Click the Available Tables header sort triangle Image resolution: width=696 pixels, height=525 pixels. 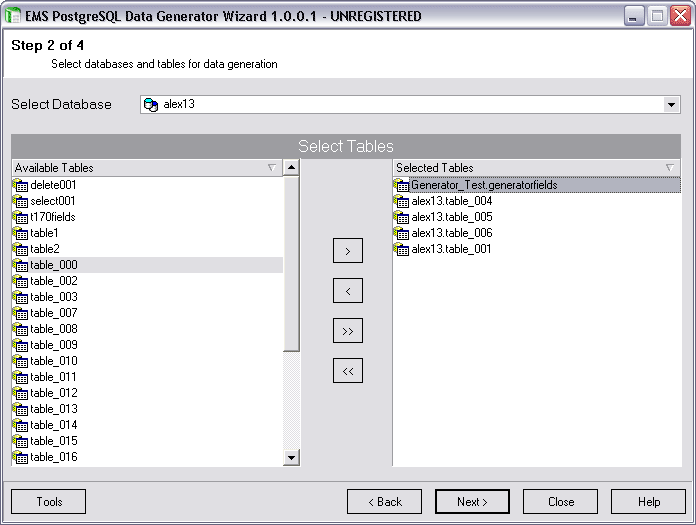272,168
